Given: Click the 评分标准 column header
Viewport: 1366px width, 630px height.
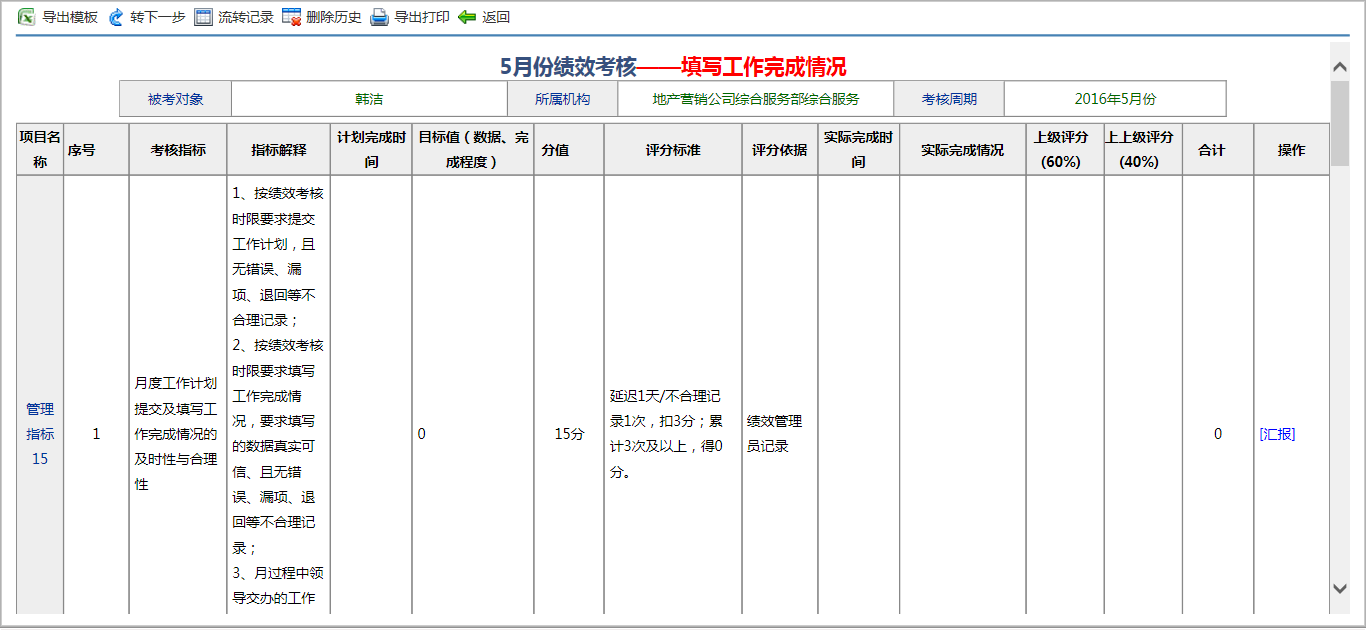Looking at the screenshot, I should point(672,150).
